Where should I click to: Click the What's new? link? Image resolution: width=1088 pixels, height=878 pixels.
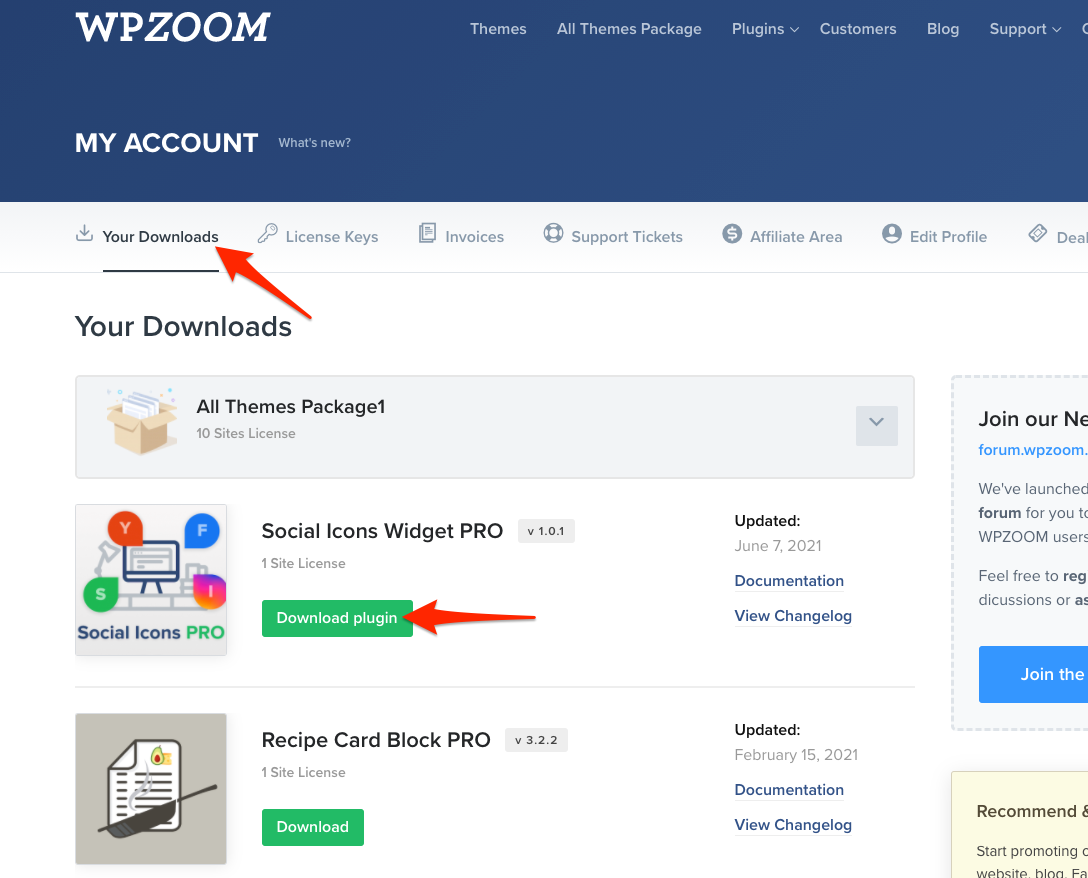pos(314,143)
